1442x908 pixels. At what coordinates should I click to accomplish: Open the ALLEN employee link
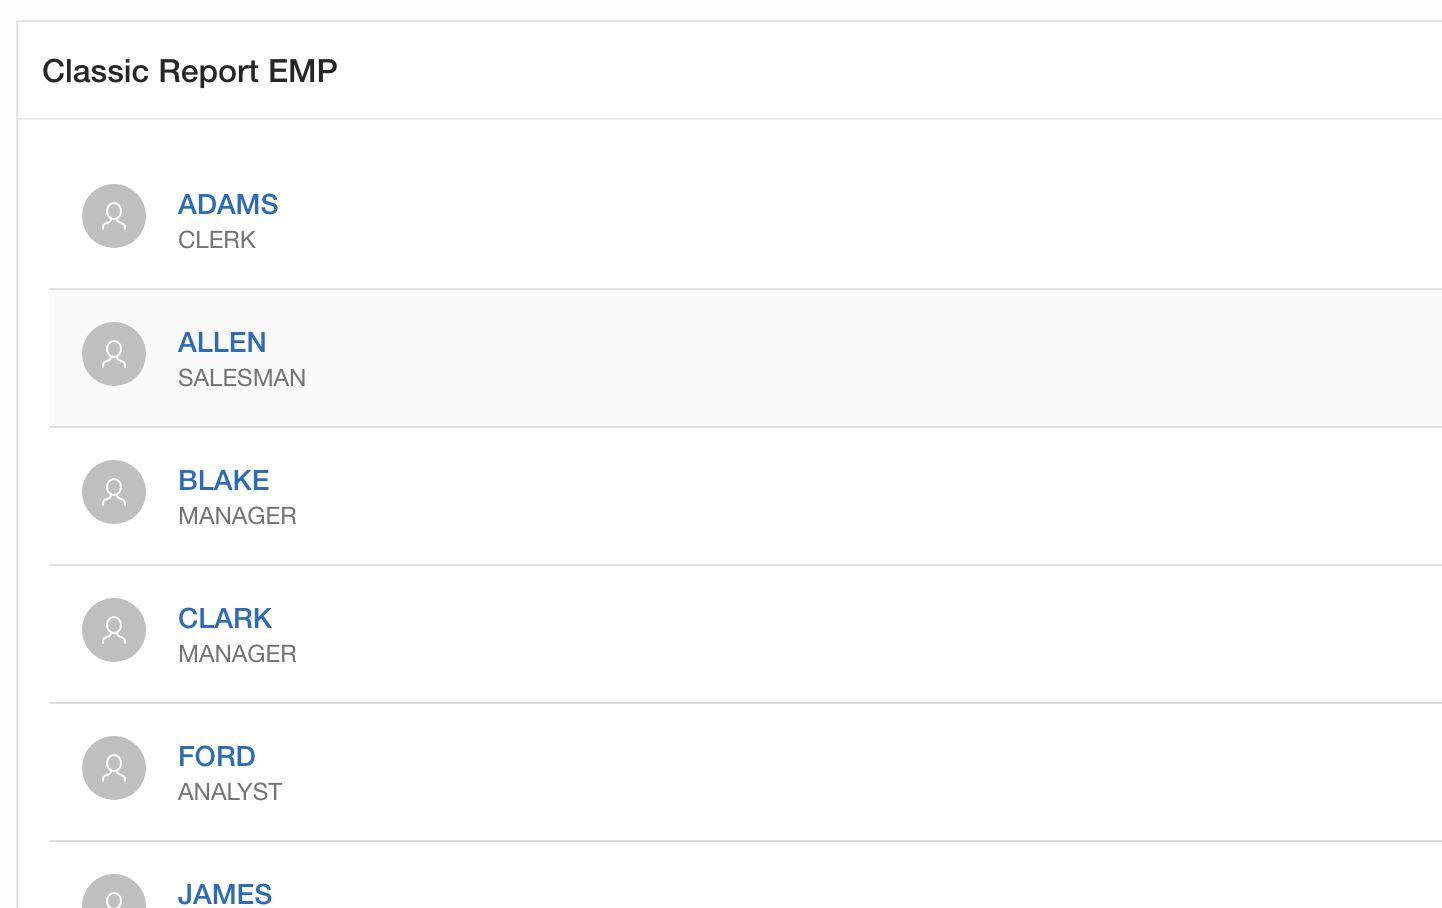coord(222,342)
